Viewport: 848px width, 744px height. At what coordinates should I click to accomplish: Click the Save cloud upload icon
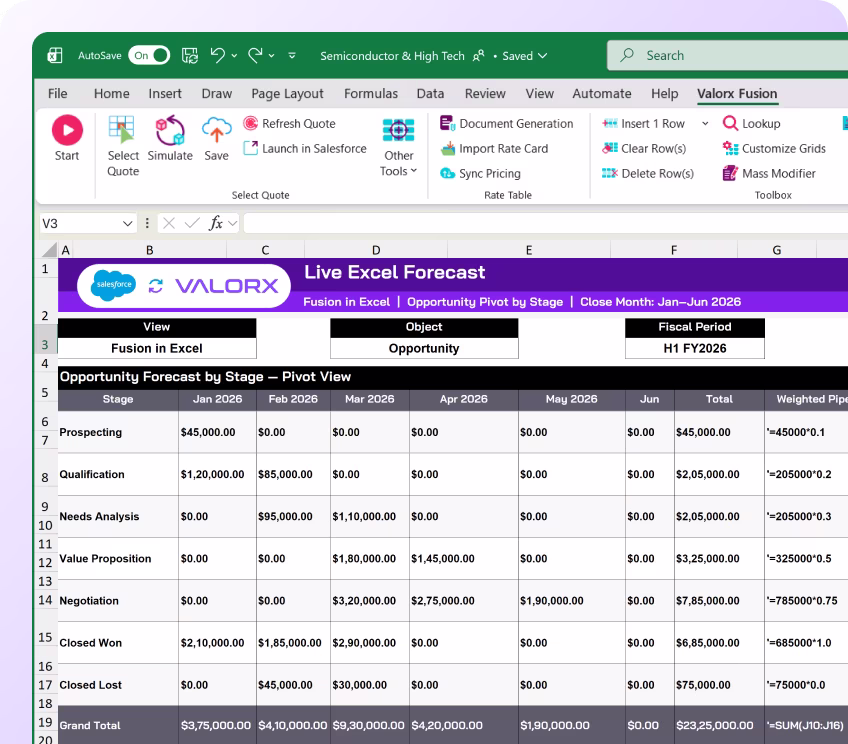[x=216, y=130]
